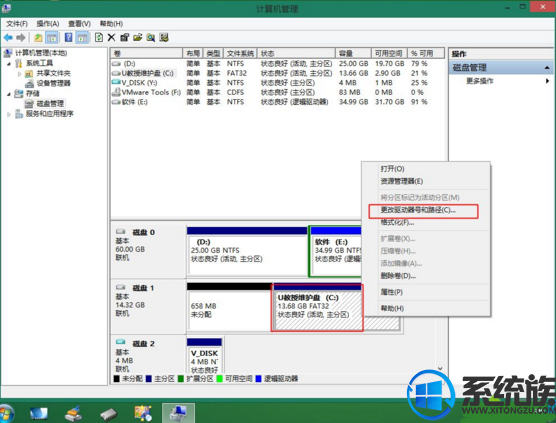The width and height of the screenshot is (556, 423).
Task: Switch to Computer Management taskbar button
Action: (178, 413)
